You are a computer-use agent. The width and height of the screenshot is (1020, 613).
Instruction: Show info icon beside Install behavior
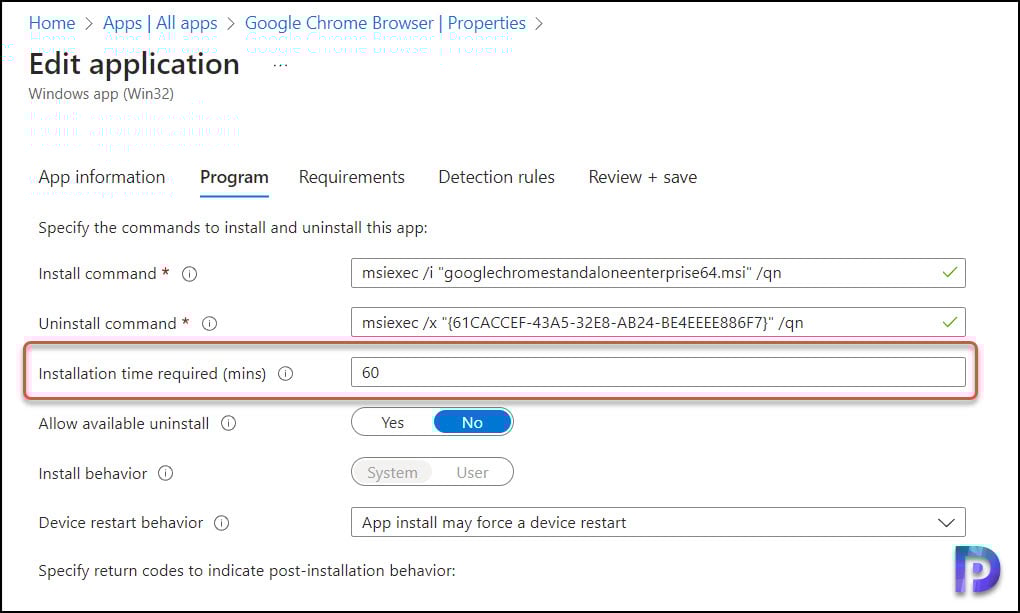coord(166,473)
